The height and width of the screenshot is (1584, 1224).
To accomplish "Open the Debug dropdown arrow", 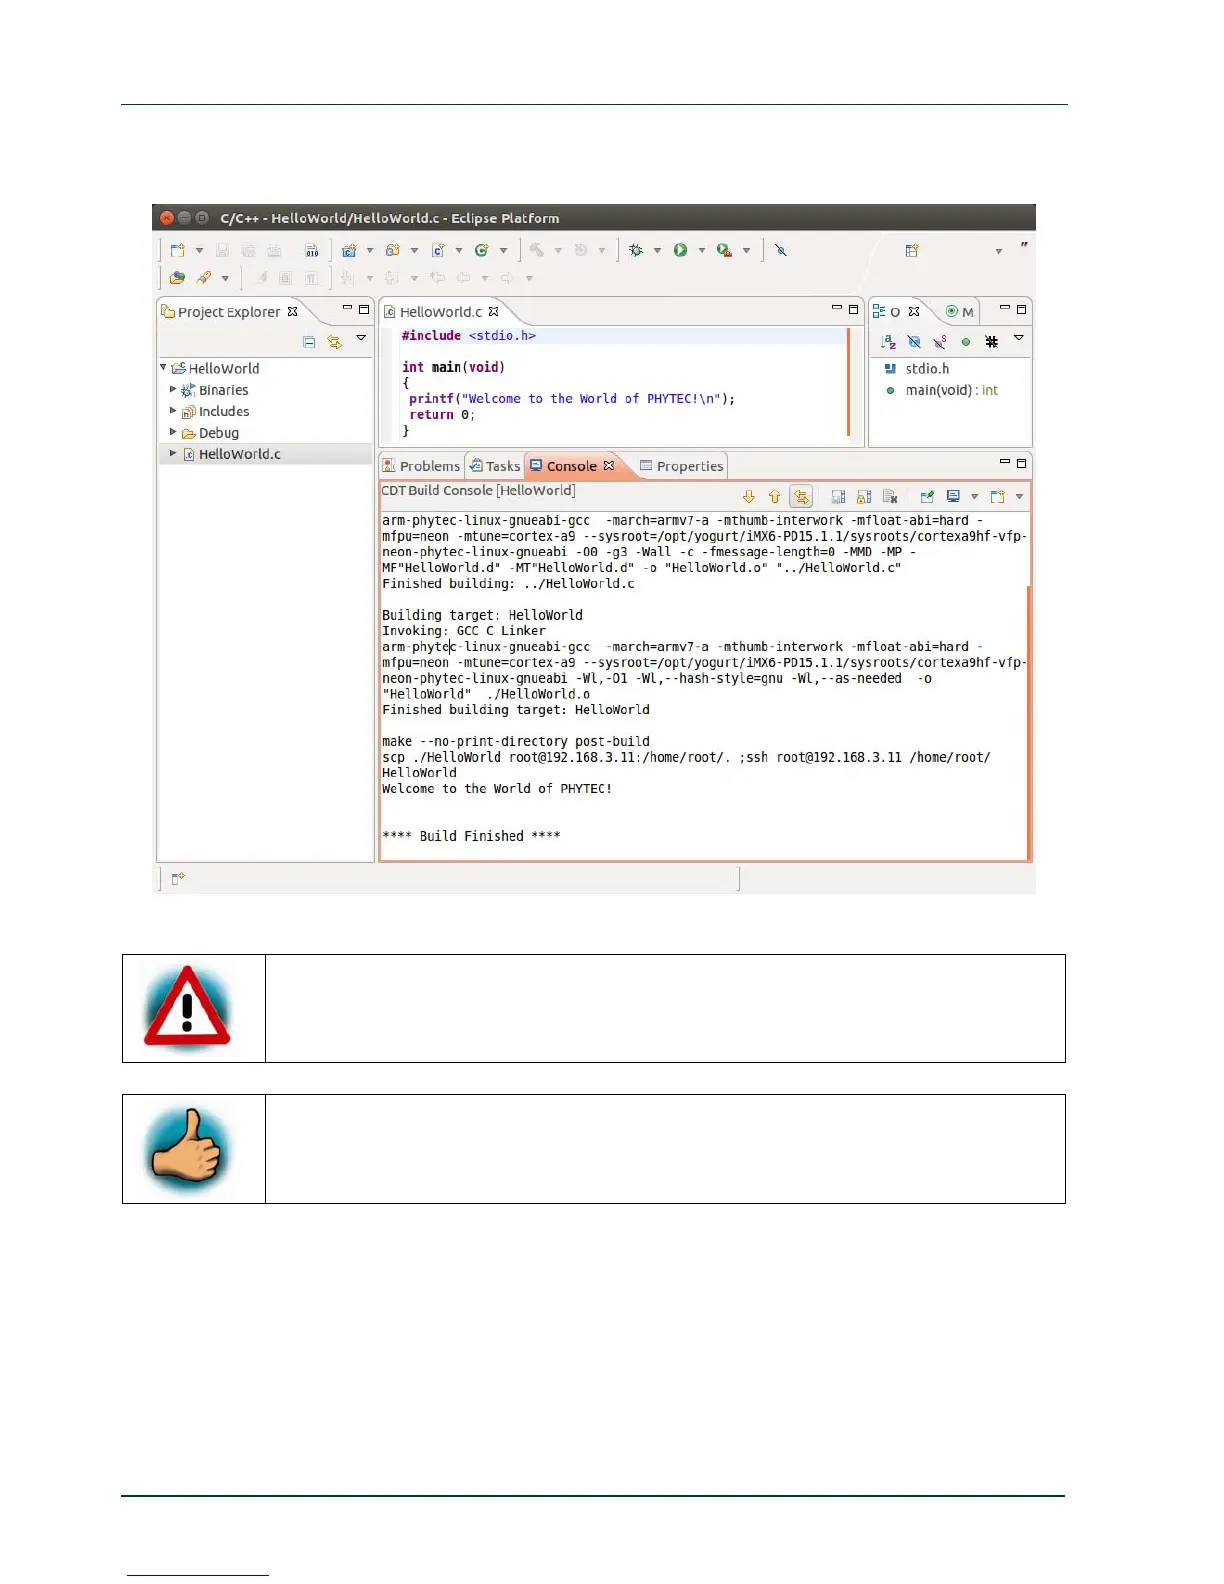I will tap(657, 250).
